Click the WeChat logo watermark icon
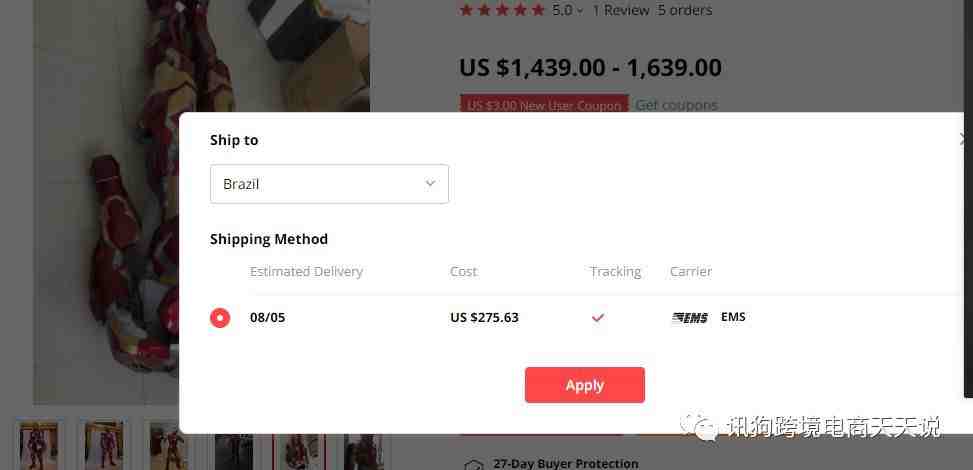 coord(701,426)
